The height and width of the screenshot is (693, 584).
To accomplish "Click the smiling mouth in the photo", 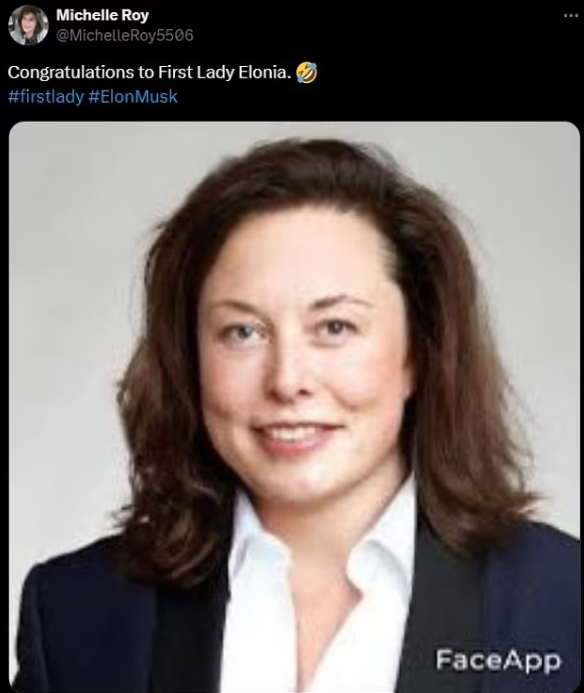I will coord(296,435).
